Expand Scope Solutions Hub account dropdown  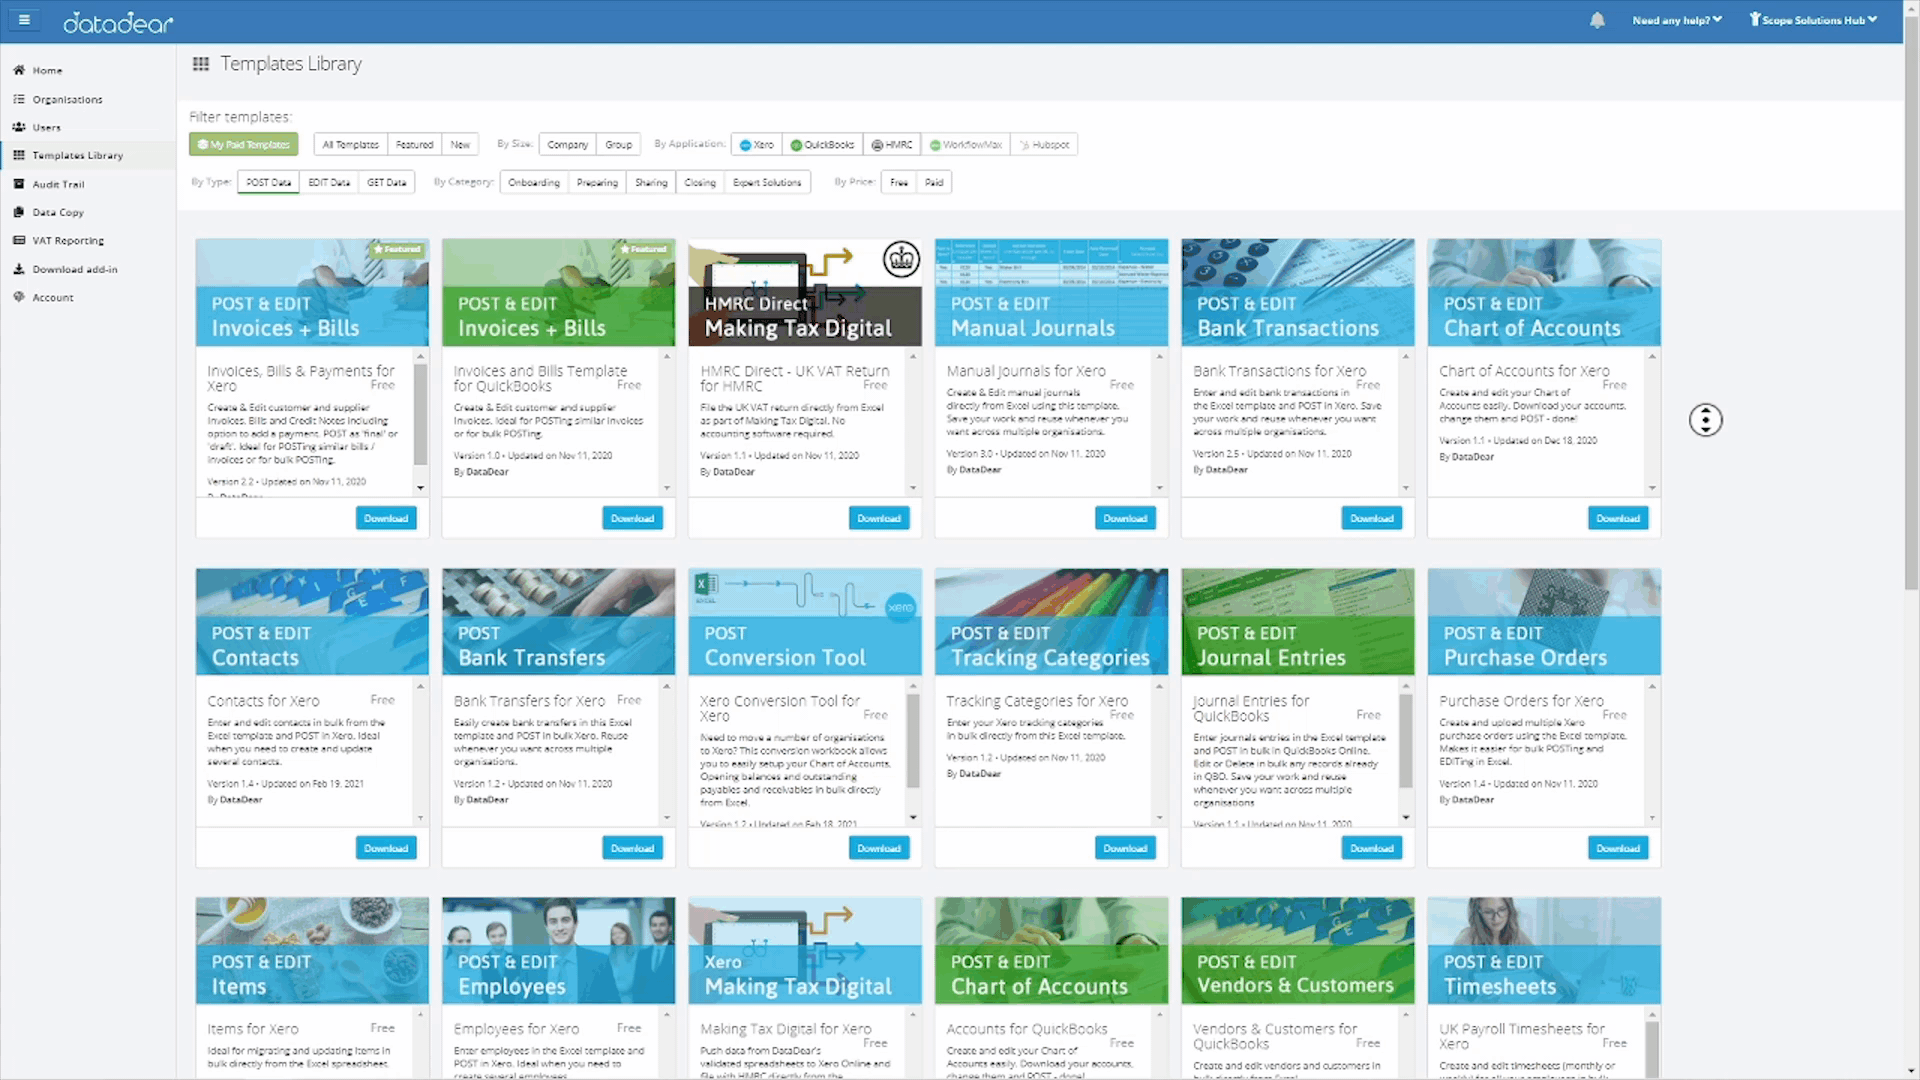(1813, 20)
